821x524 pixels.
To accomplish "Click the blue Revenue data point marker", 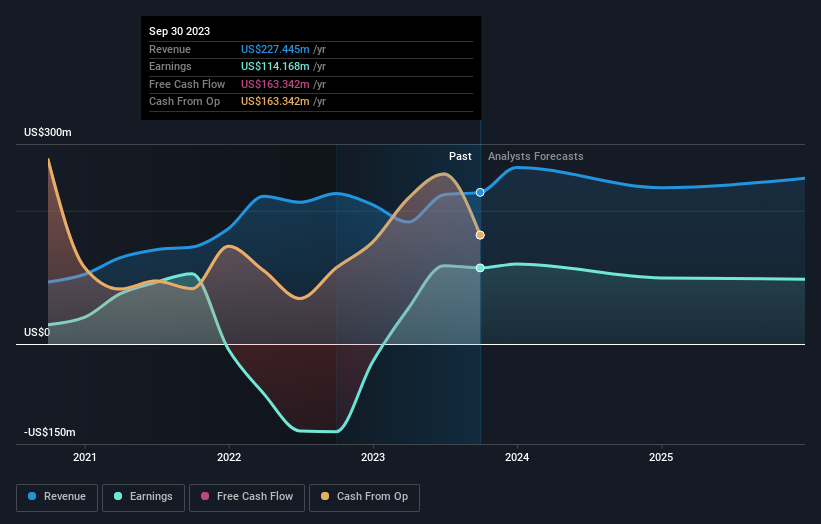I will [480, 193].
